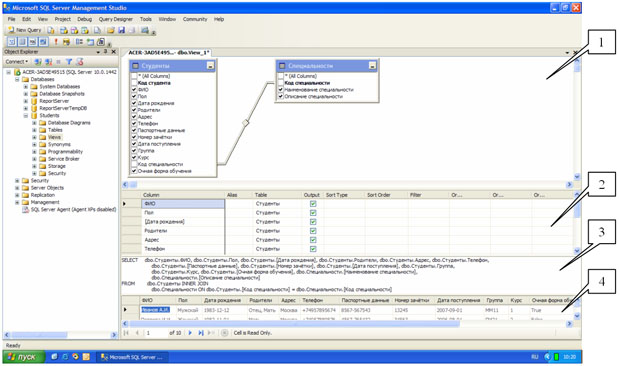Toggle the Show Results Pane icon
This screenshot has width=620, height=366.
(43, 42)
